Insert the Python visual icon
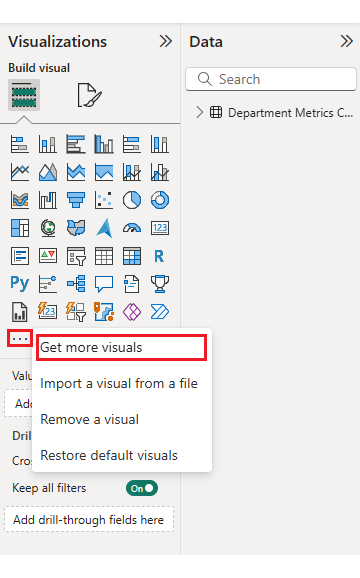 pyautogui.click(x=20, y=283)
